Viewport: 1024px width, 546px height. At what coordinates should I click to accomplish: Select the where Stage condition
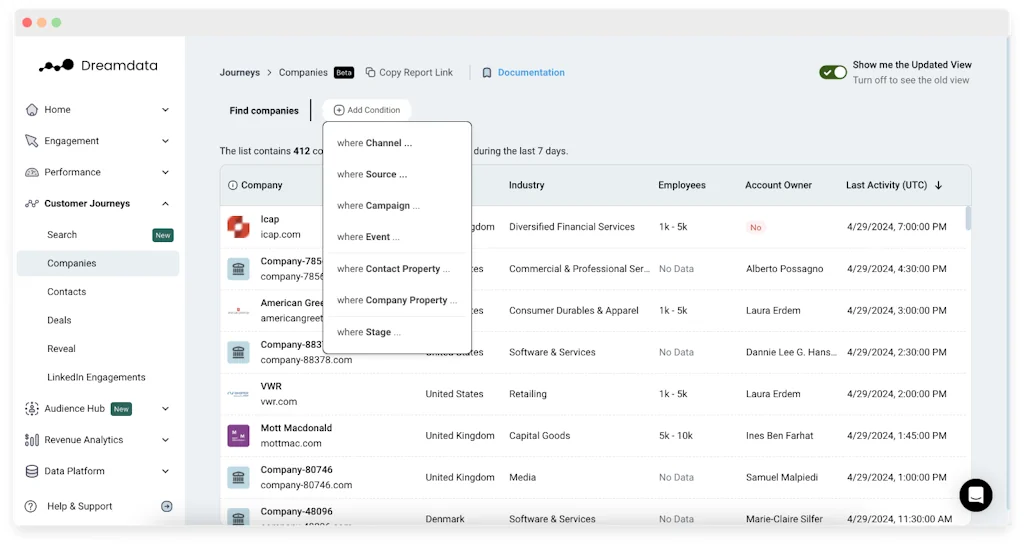[397, 332]
